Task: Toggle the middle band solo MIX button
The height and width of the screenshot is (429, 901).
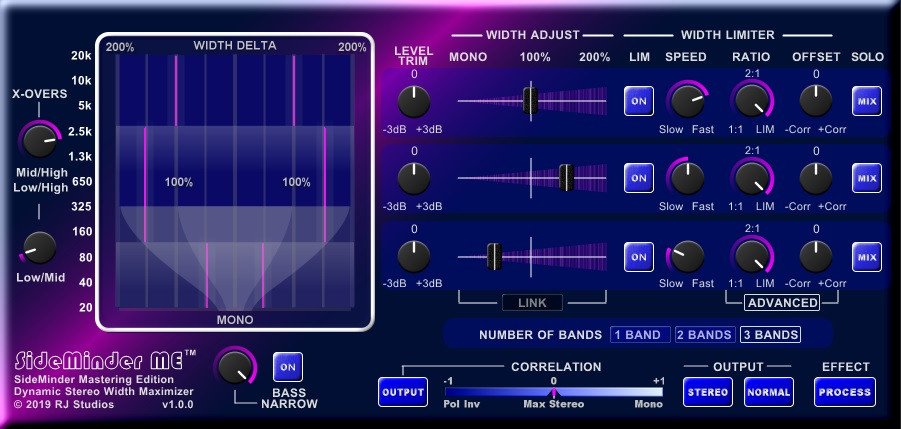Action: point(867,179)
